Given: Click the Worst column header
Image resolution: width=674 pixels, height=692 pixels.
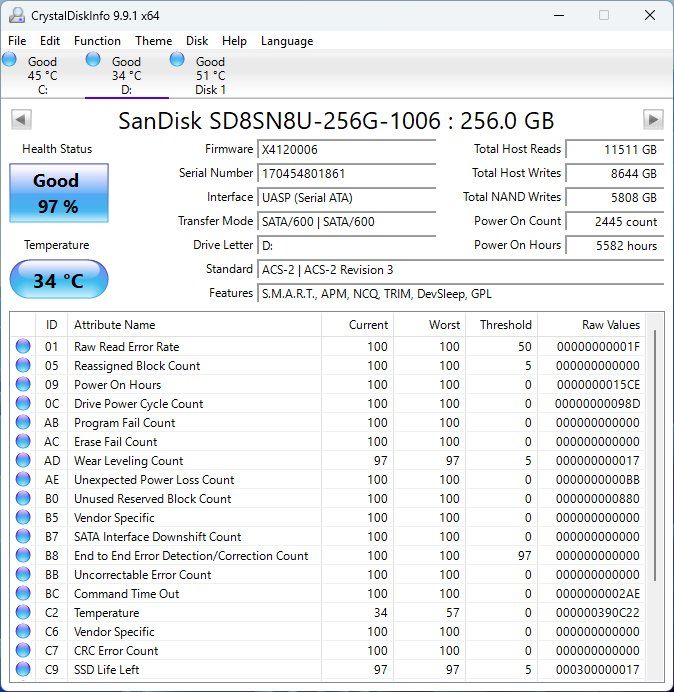Looking at the screenshot, I should click(429, 325).
